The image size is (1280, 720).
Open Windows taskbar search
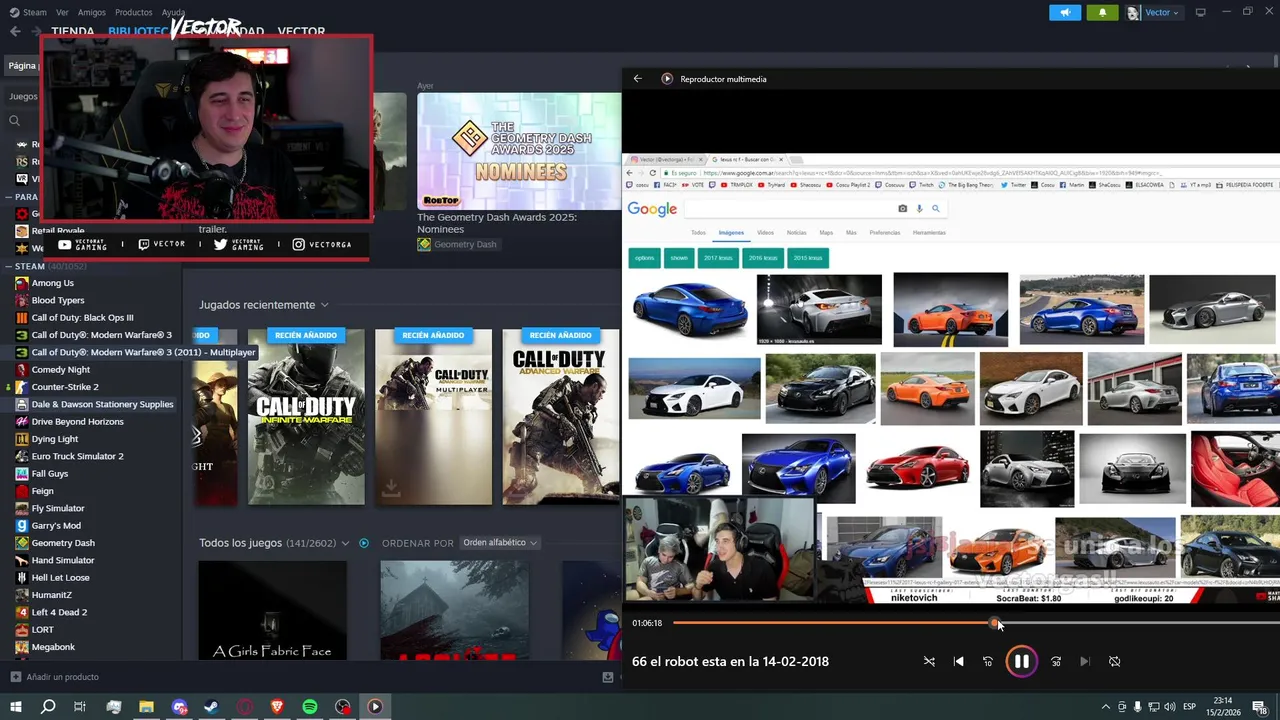pos(48,707)
